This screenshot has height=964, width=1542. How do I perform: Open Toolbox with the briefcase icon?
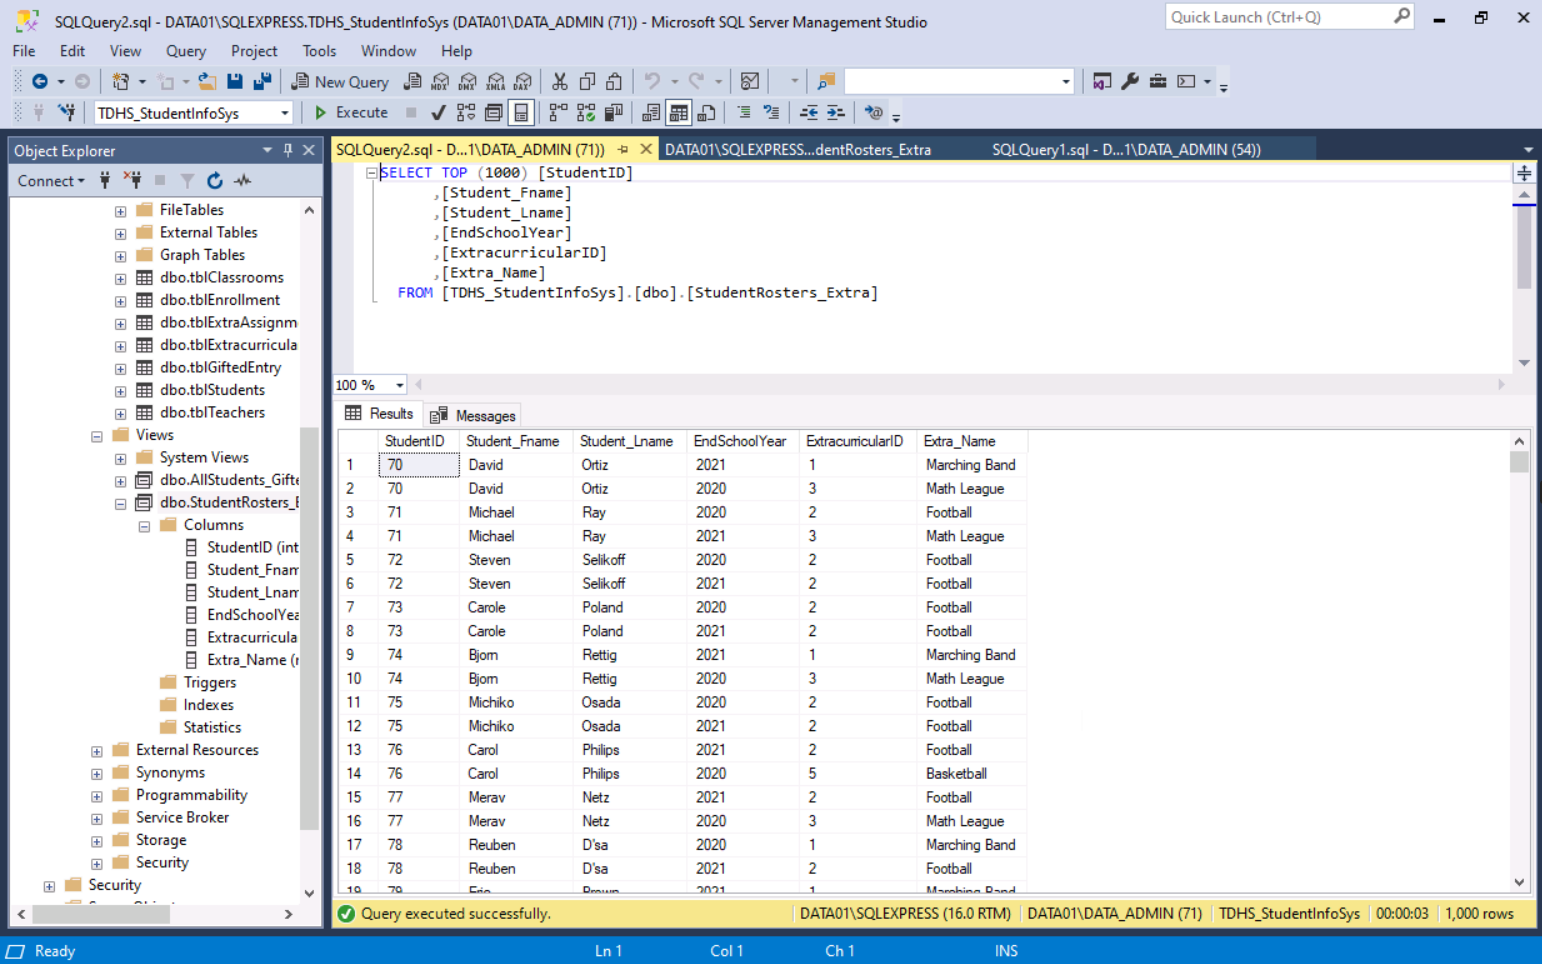click(1158, 81)
